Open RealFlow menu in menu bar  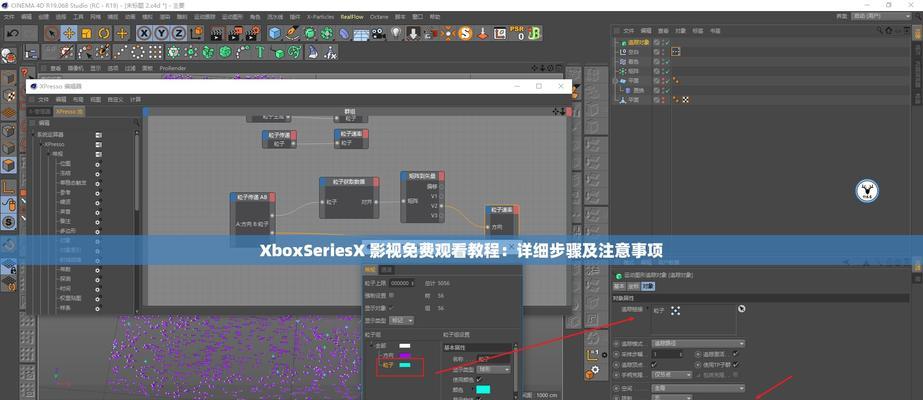click(x=352, y=17)
